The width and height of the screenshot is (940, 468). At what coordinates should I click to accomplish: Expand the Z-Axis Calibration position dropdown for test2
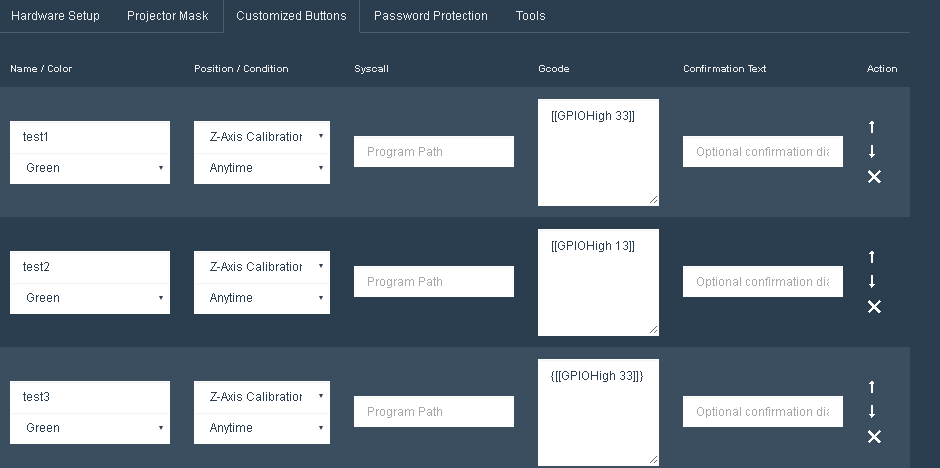[x=262, y=267]
